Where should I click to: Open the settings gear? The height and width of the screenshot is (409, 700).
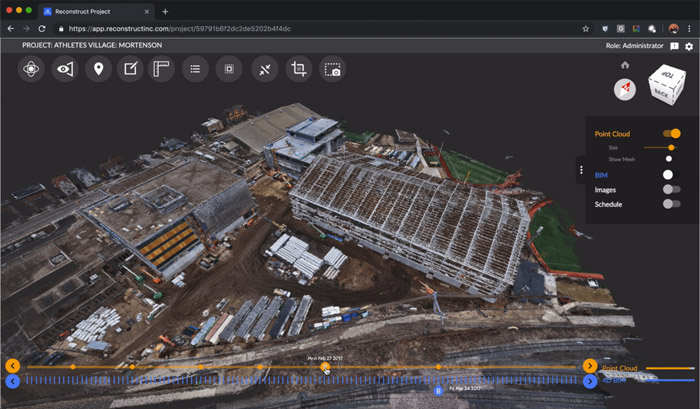pyautogui.click(x=689, y=46)
